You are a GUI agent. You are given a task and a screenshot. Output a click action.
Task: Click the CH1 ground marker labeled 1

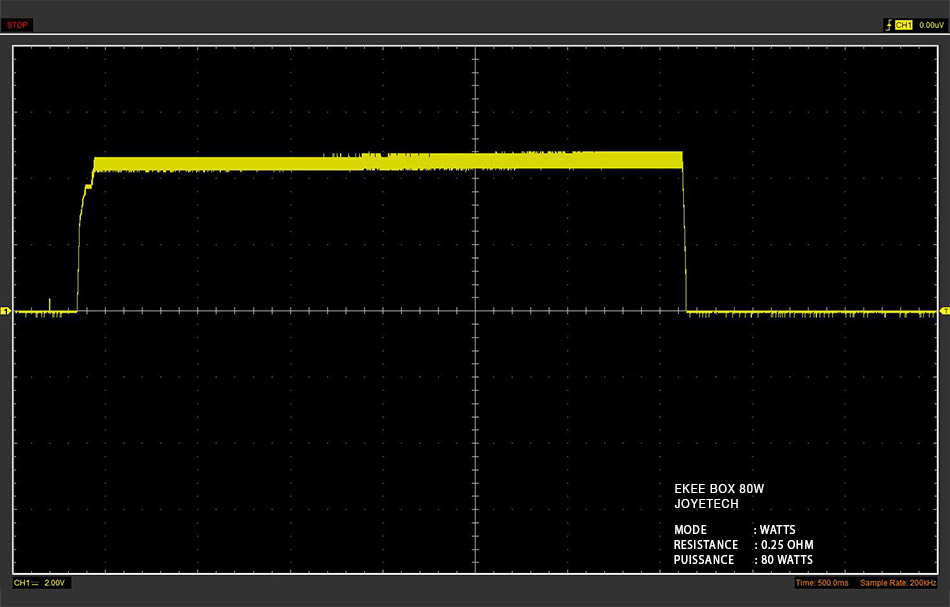(5, 311)
